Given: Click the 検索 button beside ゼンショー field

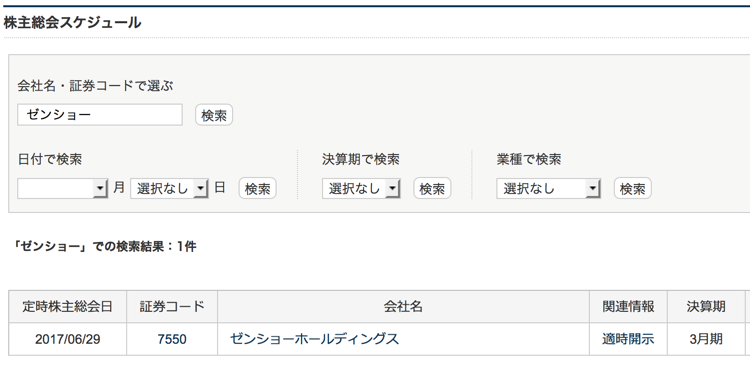Looking at the screenshot, I should [x=214, y=115].
